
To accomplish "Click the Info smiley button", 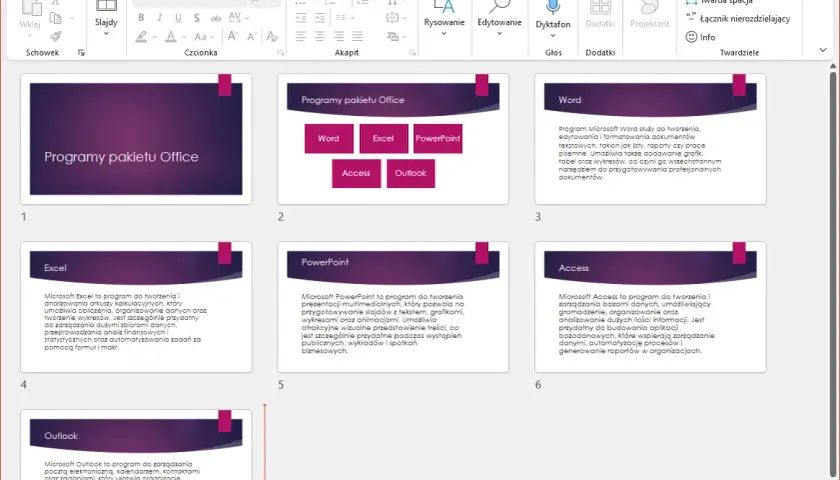I will 701,37.
